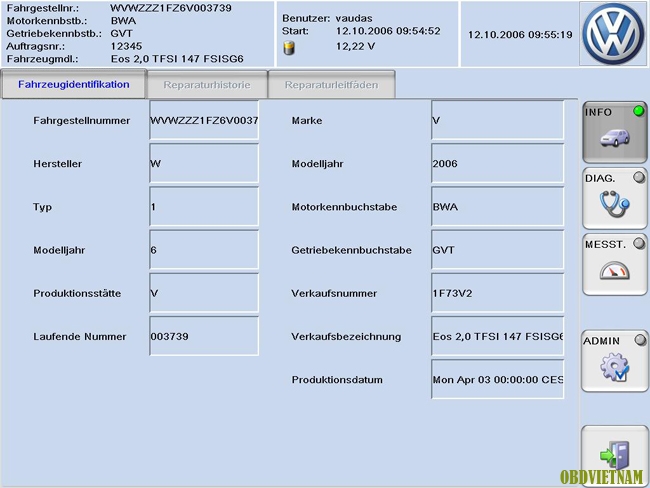
Task: Click the battery voltage icon
Action: 289,48
